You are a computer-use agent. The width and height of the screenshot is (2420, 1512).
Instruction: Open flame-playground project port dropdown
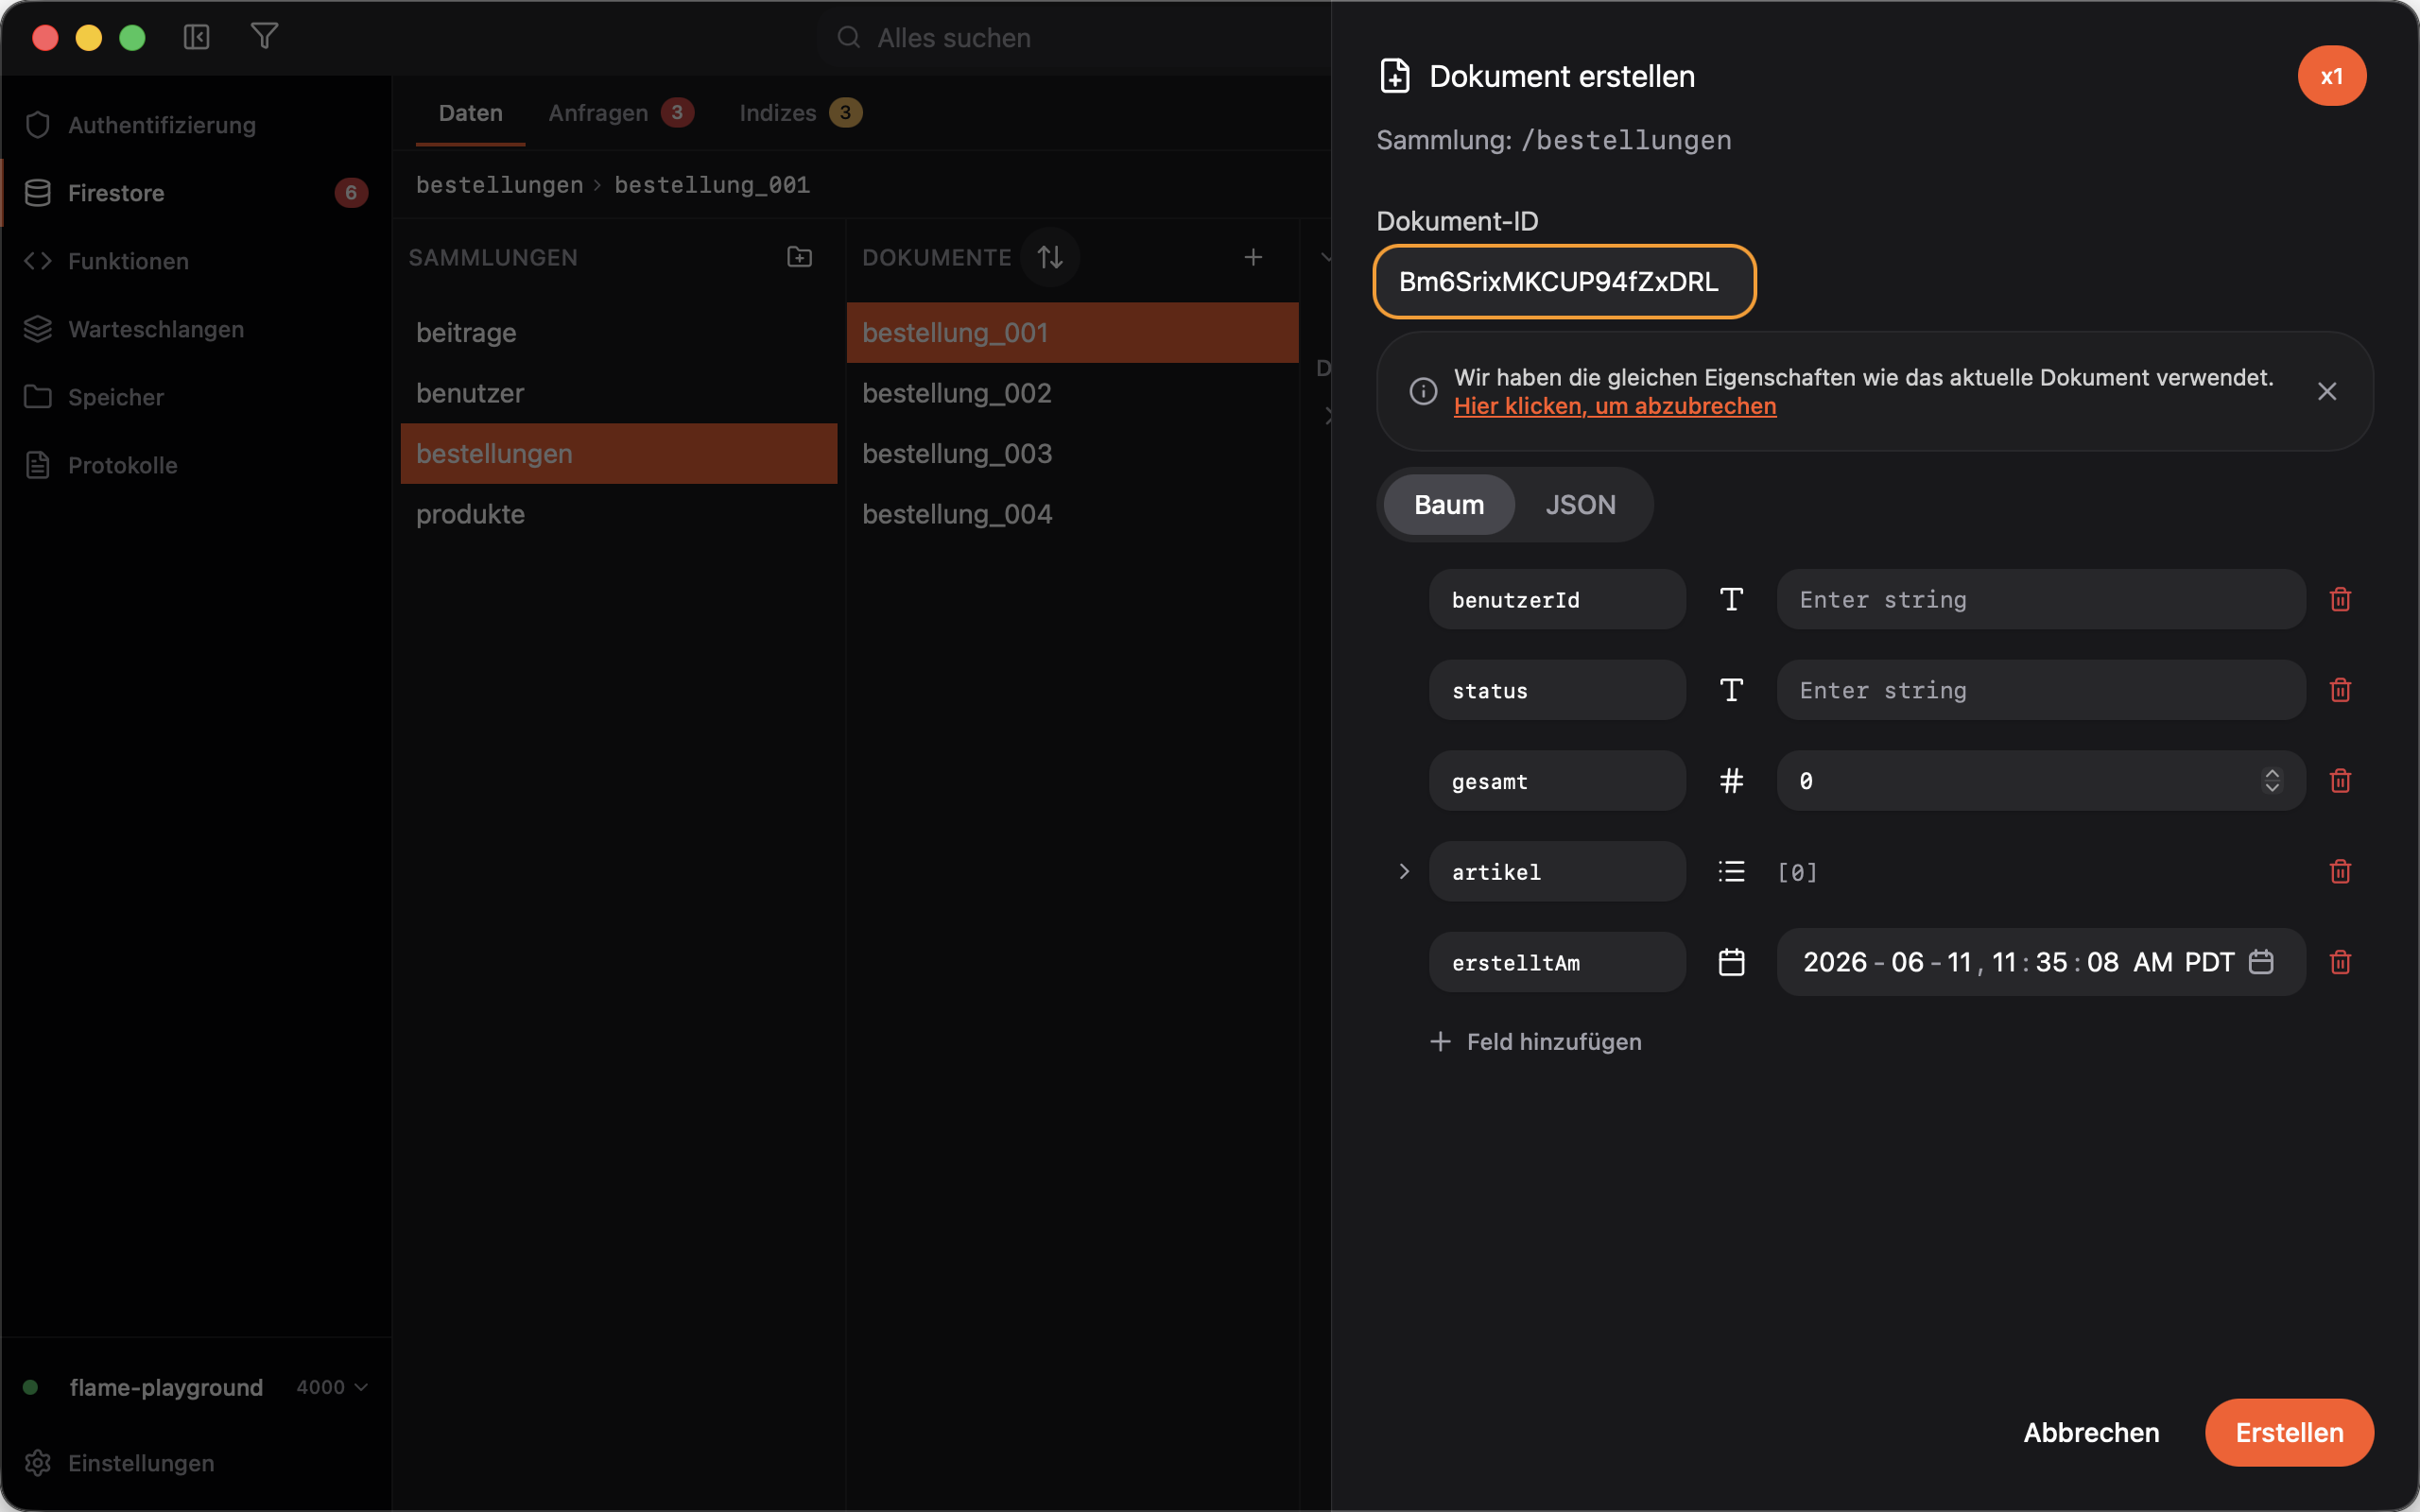332,1387
